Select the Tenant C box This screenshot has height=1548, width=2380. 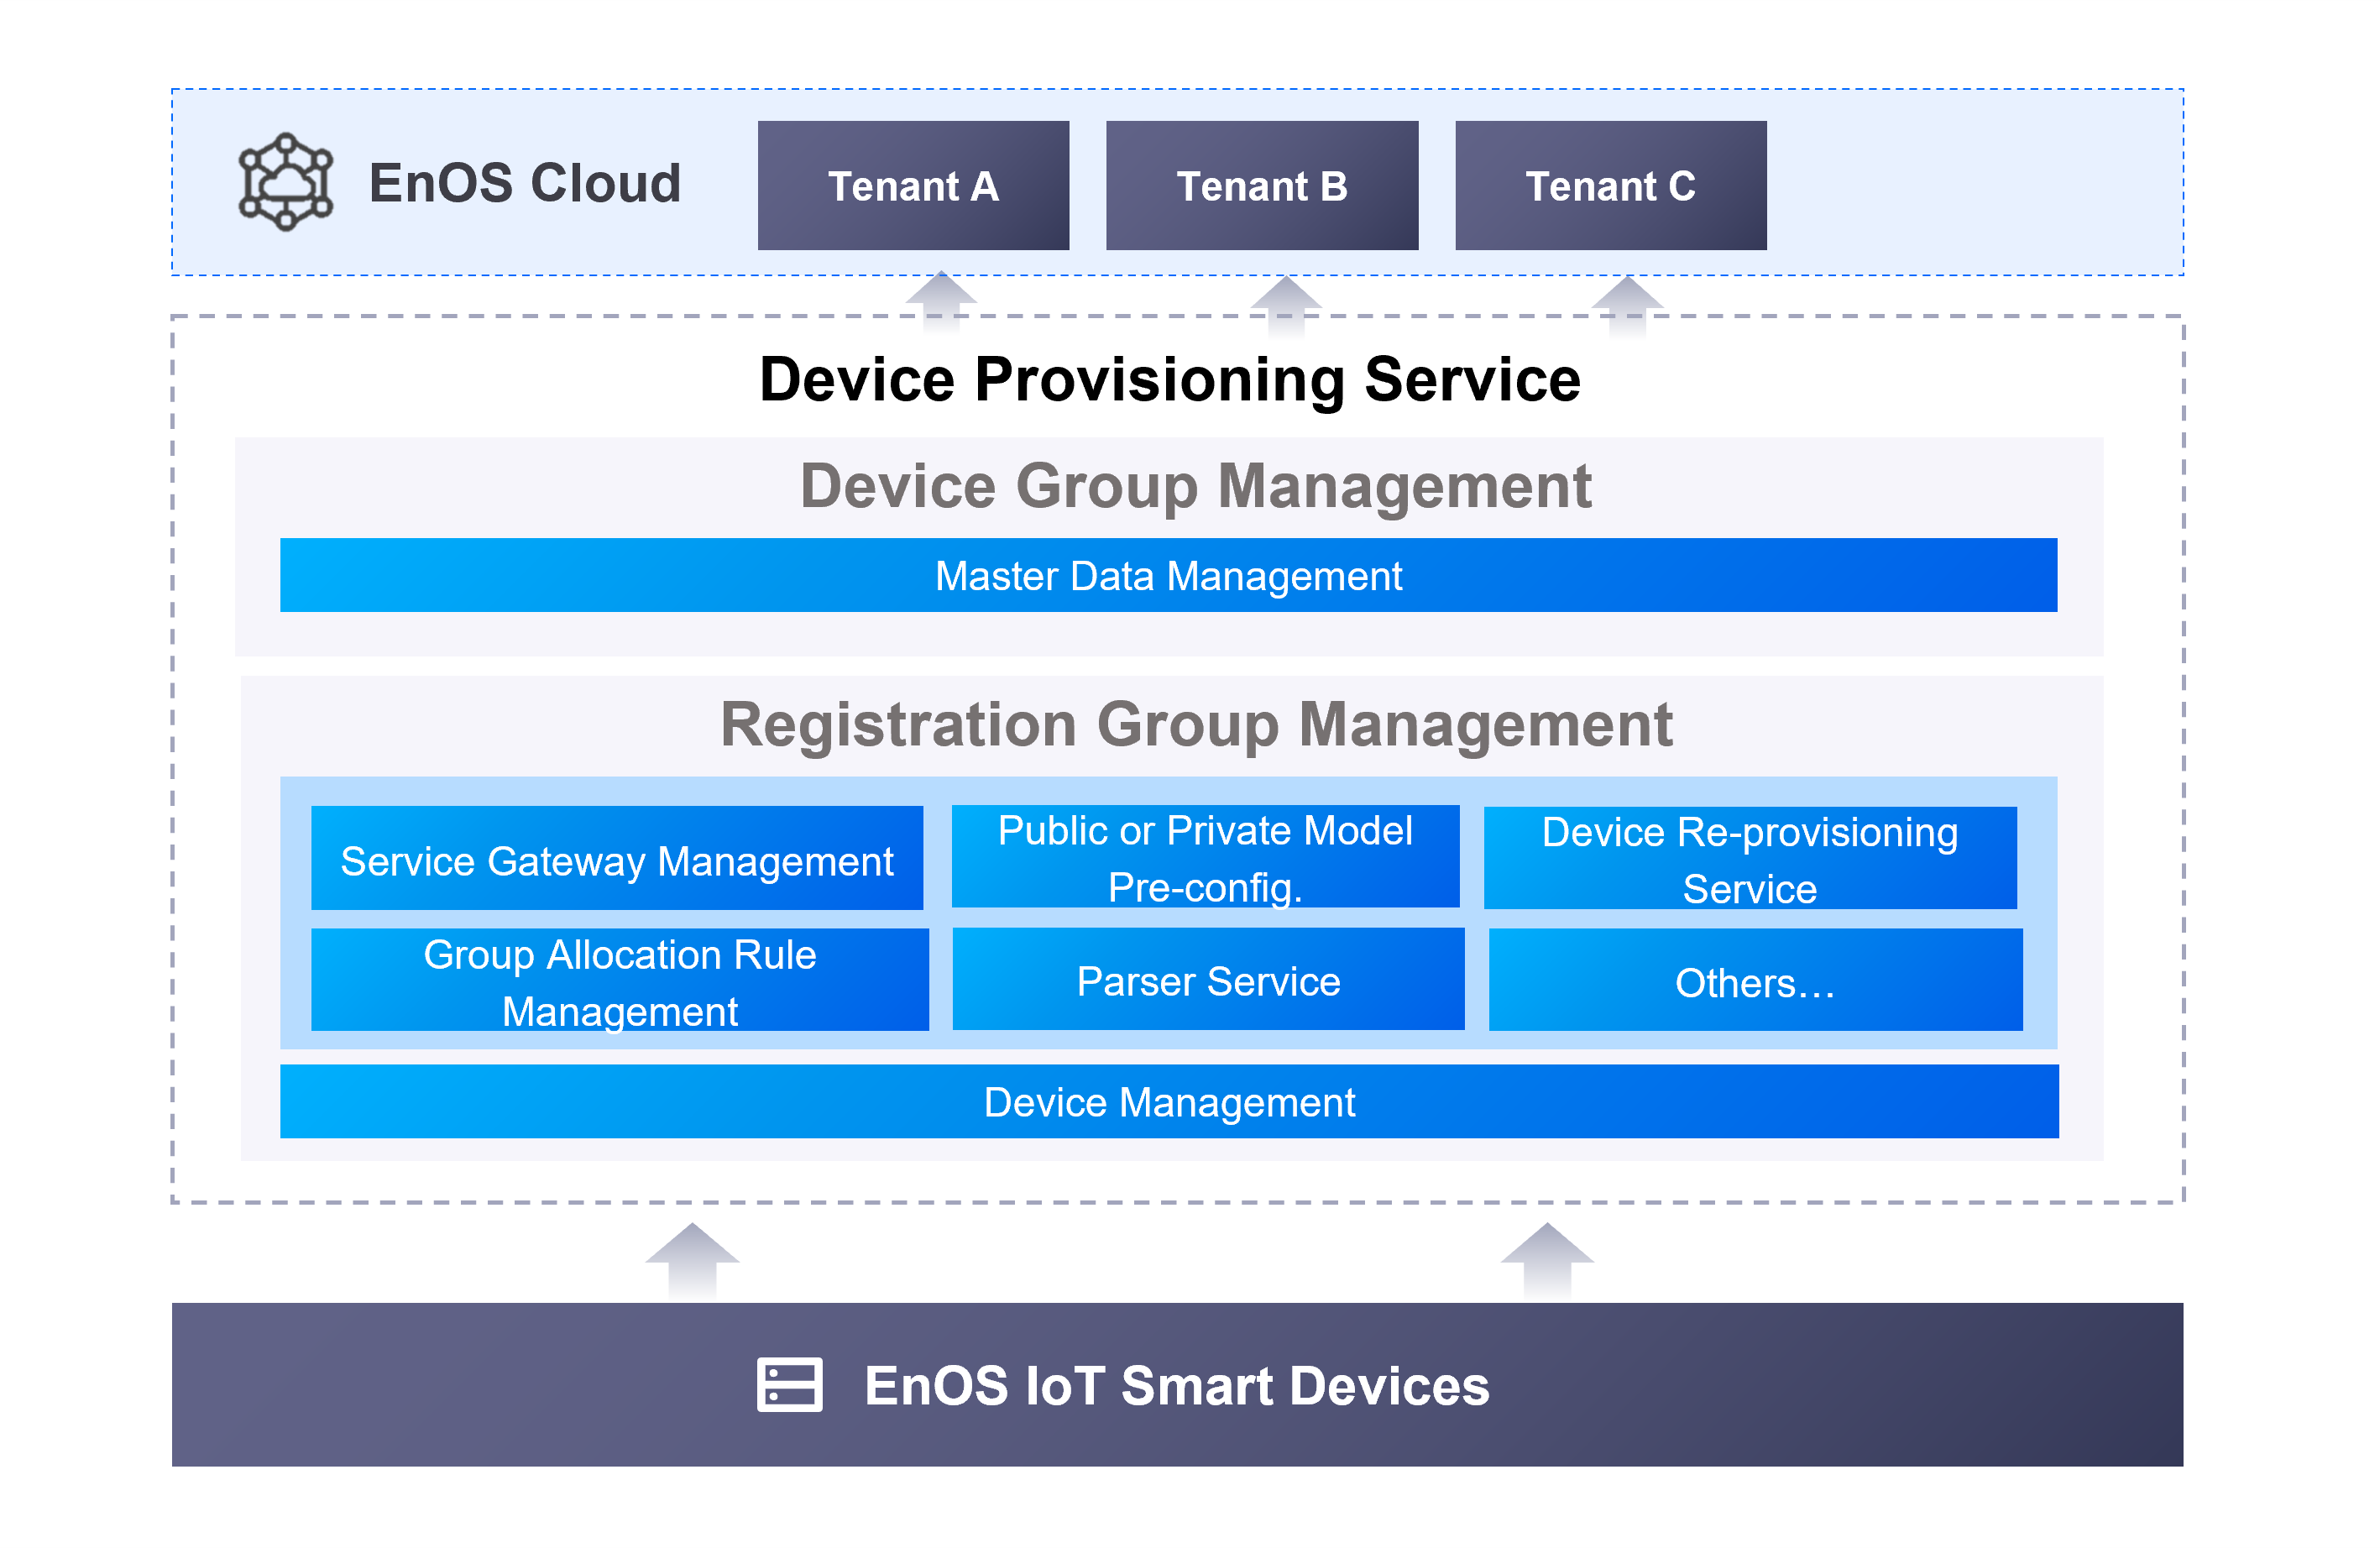click(1611, 186)
